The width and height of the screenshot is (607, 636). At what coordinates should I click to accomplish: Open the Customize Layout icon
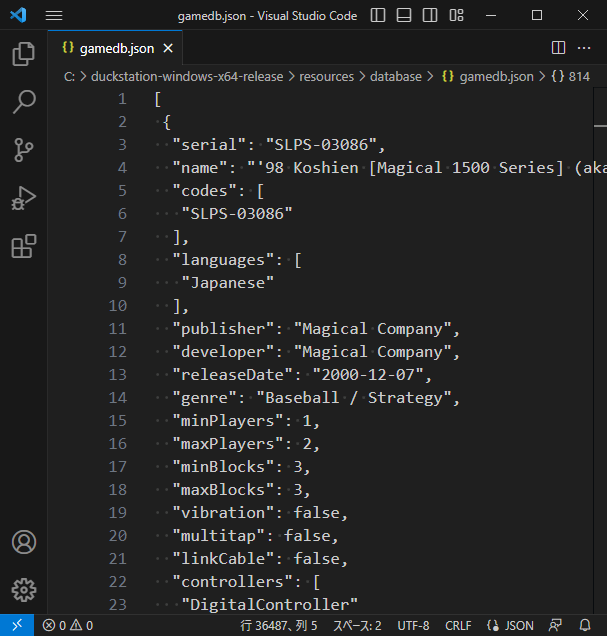(456, 15)
